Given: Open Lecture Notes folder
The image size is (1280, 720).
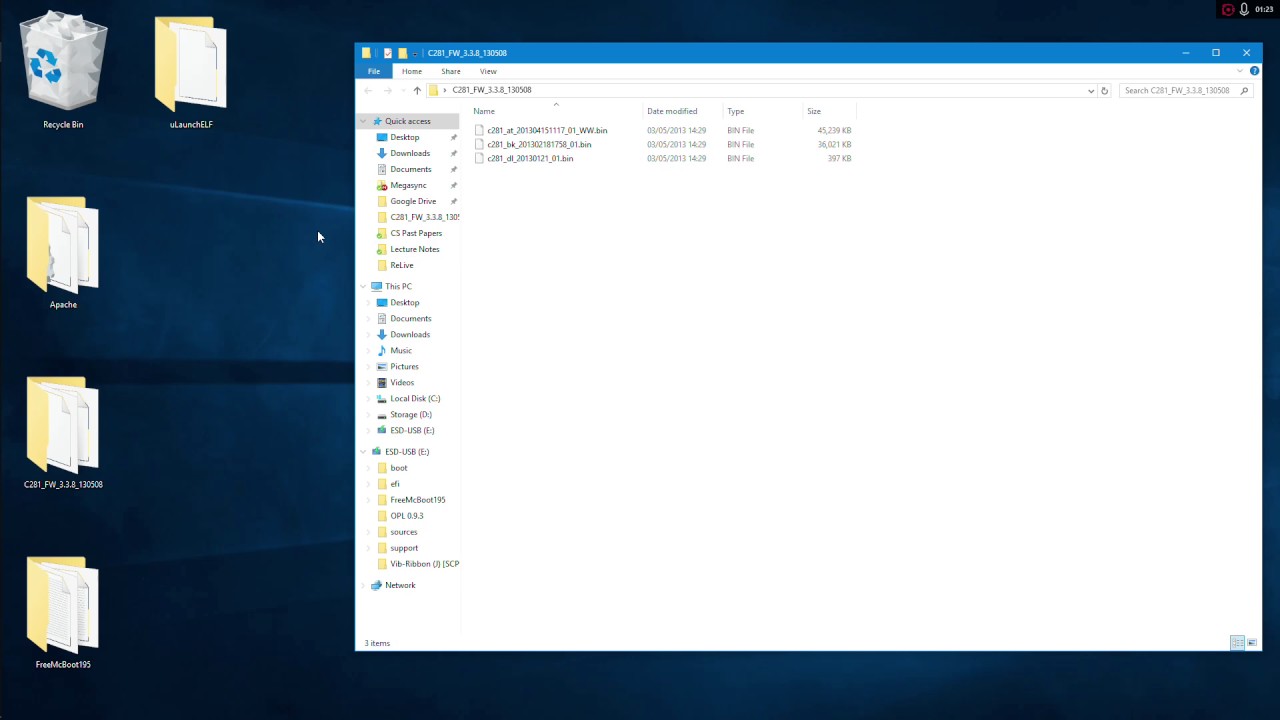Looking at the screenshot, I should coord(415,249).
